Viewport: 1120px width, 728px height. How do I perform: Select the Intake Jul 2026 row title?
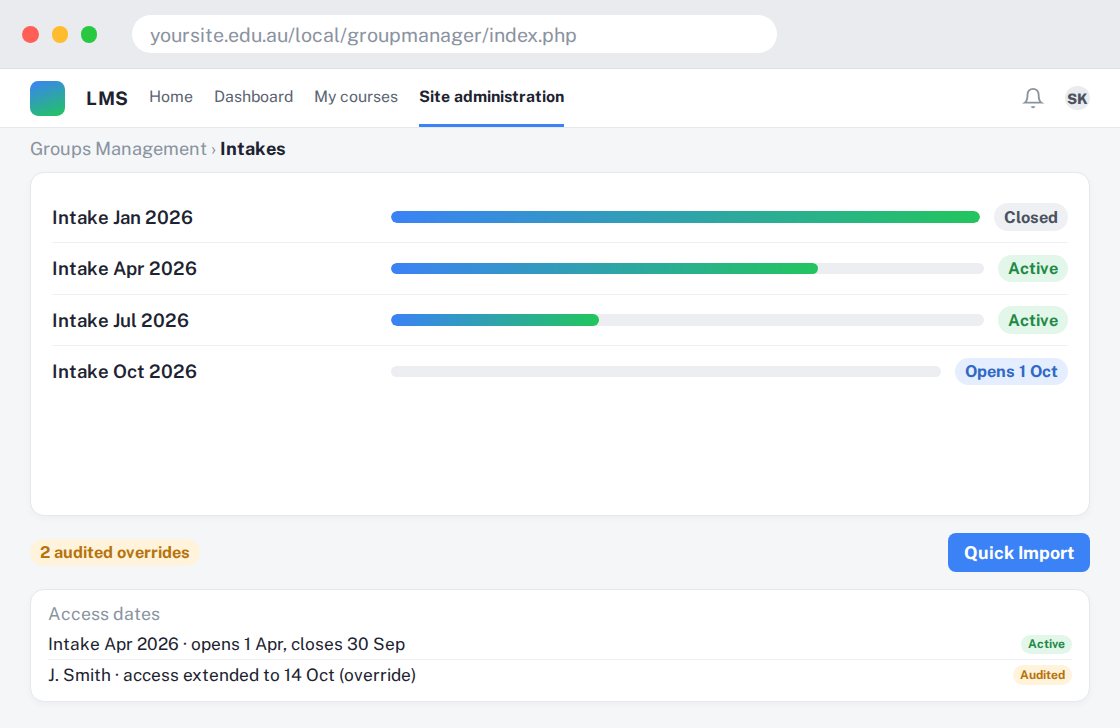(120, 320)
